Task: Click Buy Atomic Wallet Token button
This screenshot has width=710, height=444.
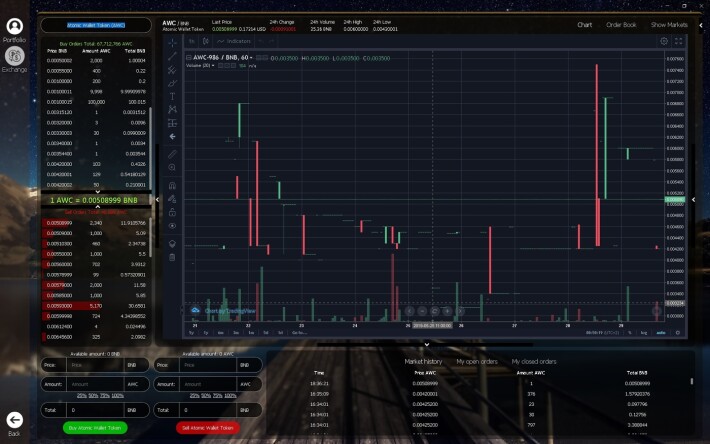Action: click(95, 428)
